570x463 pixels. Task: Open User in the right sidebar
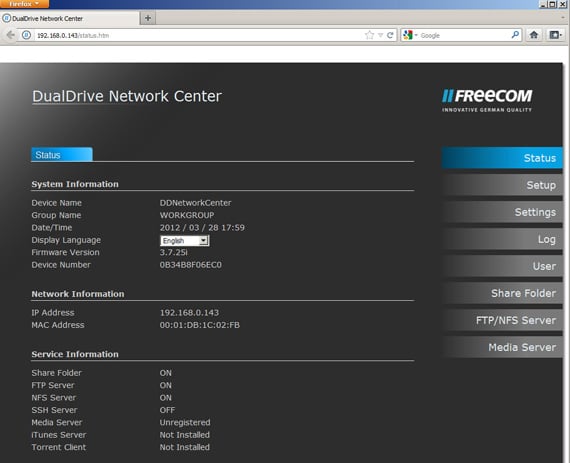click(502, 266)
